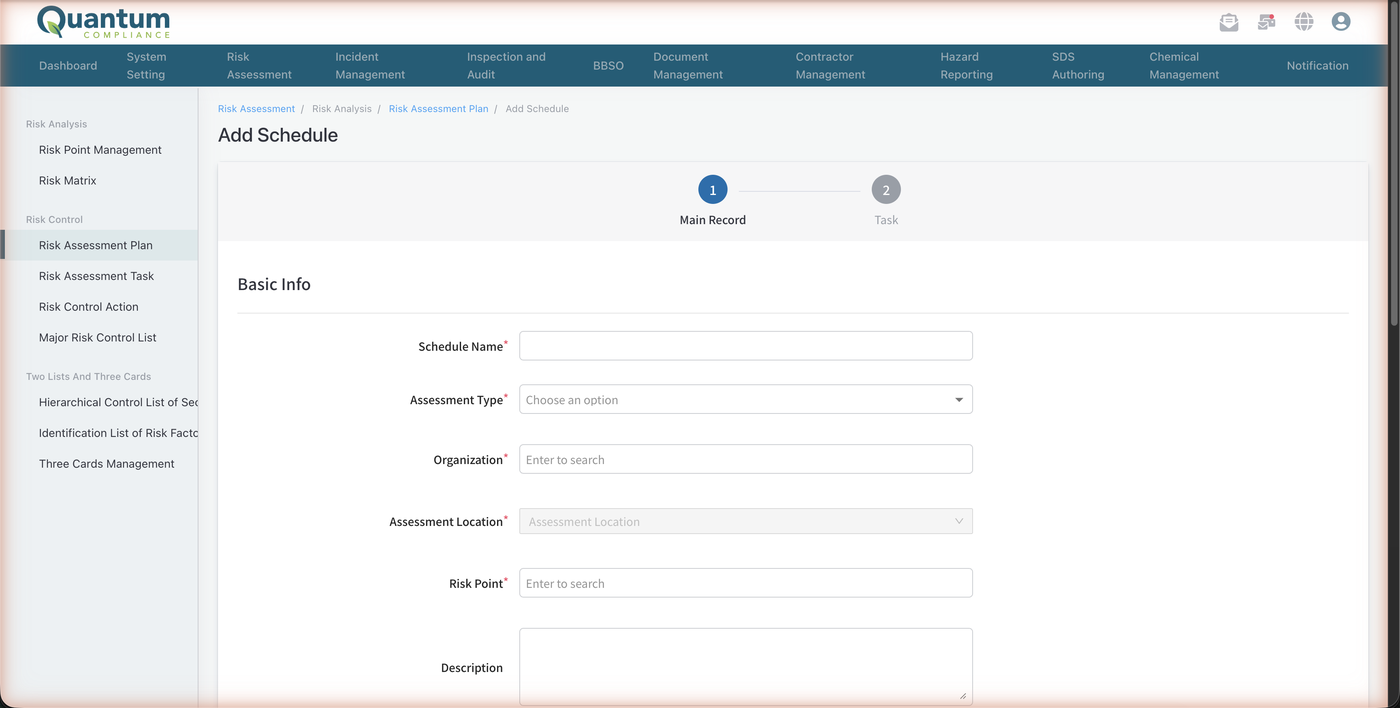Go to Risk Point Management in sidebar

[100, 150]
